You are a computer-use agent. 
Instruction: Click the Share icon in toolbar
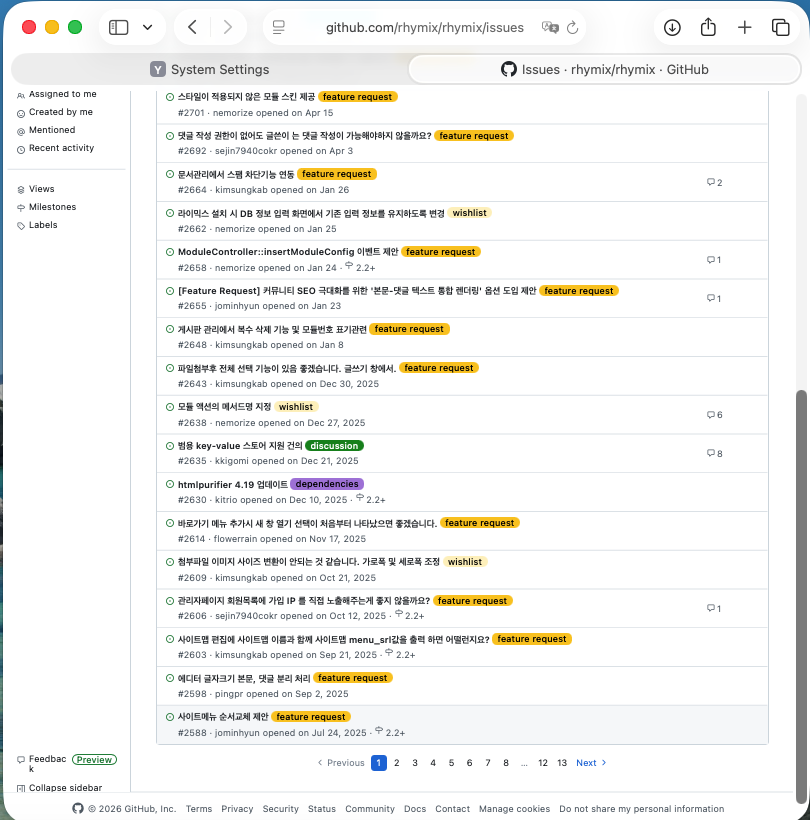coord(708,27)
